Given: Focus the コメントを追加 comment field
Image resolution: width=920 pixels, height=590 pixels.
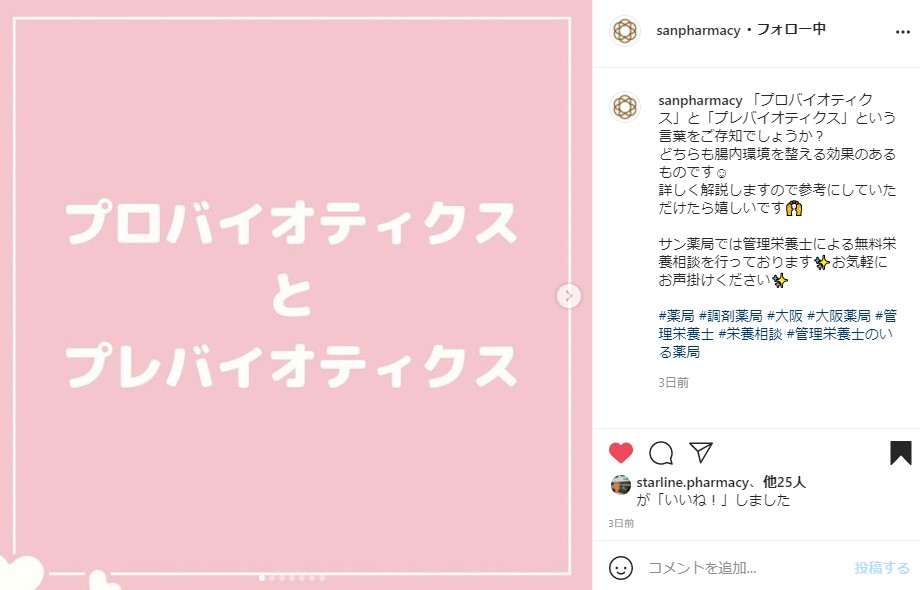Looking at the screenshot, I should coord(745,568).
